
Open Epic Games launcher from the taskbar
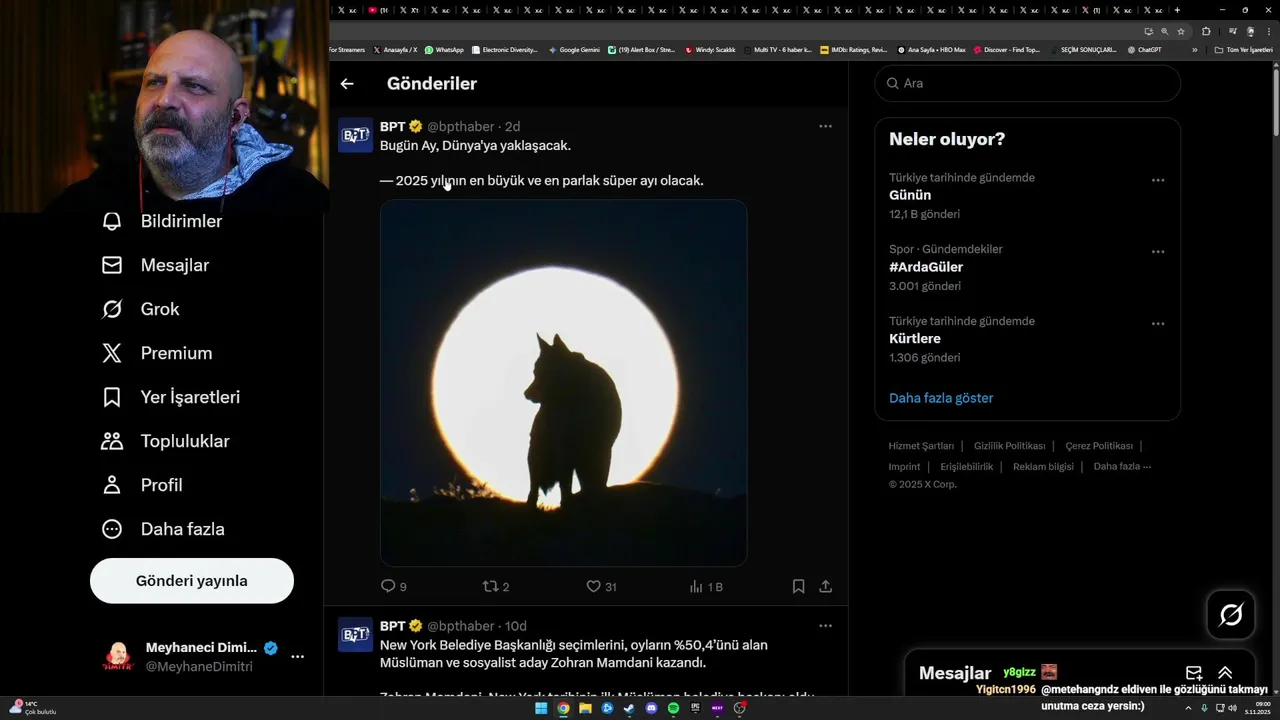(695, 708)
